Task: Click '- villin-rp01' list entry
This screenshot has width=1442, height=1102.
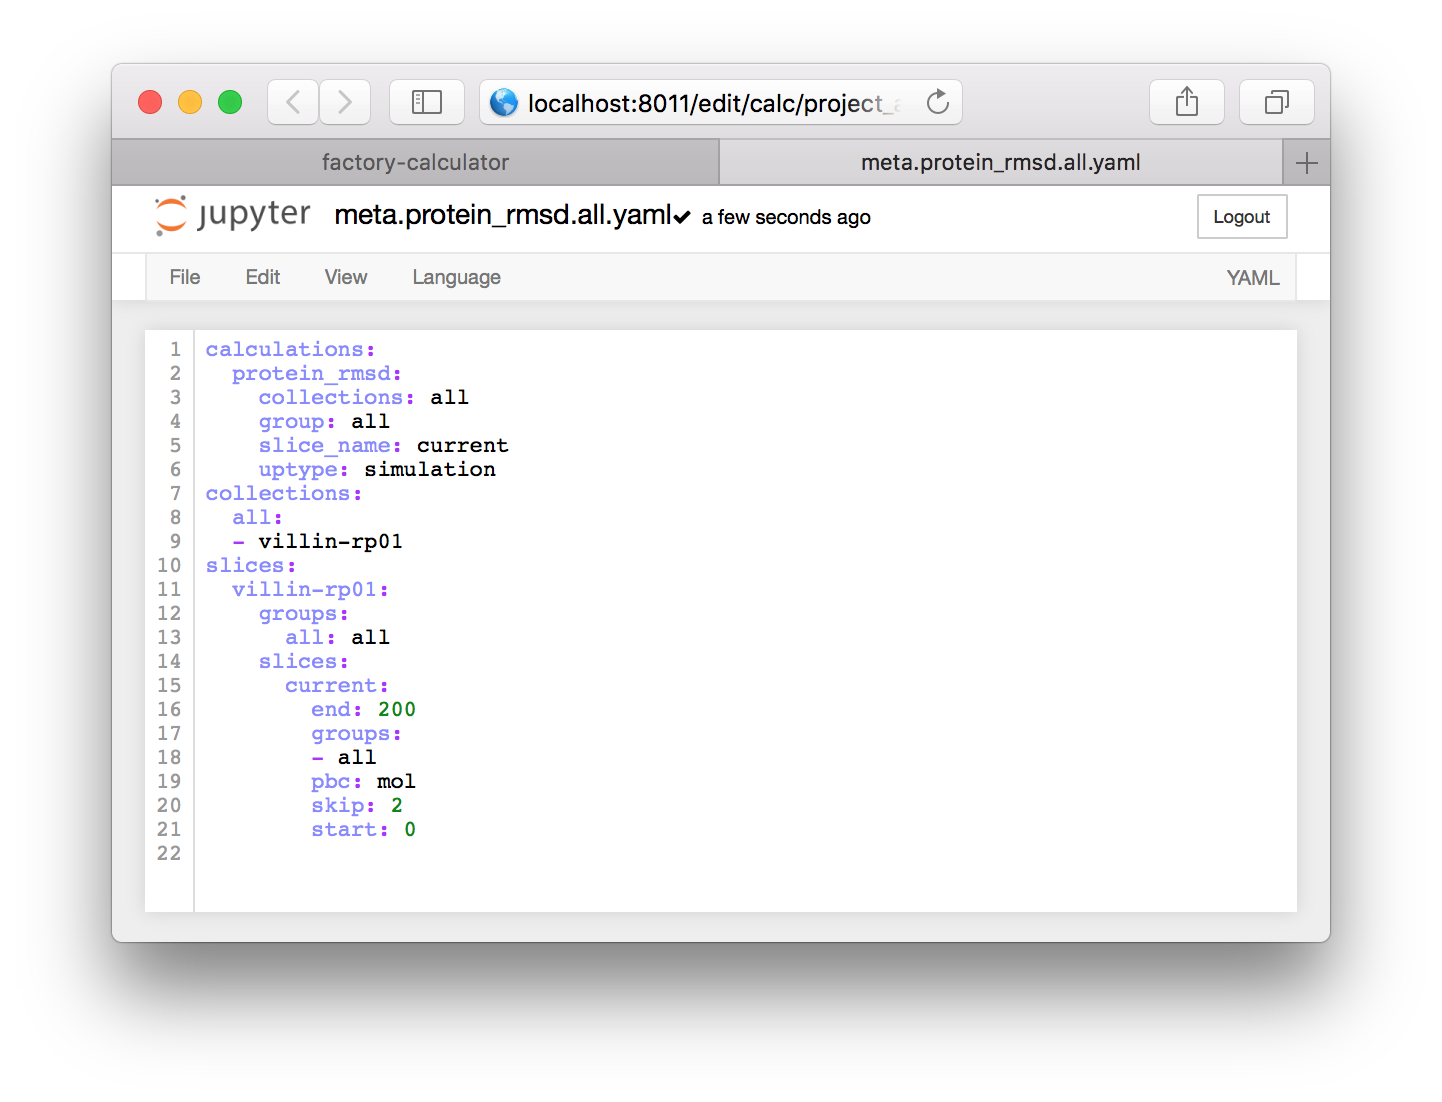Action: [x=318, y=541]
